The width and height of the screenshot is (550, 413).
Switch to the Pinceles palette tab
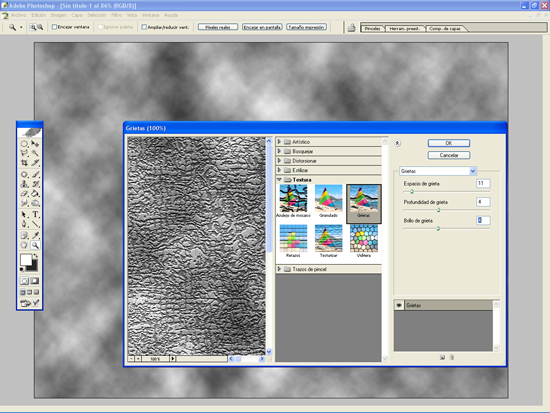click(373, 28)
